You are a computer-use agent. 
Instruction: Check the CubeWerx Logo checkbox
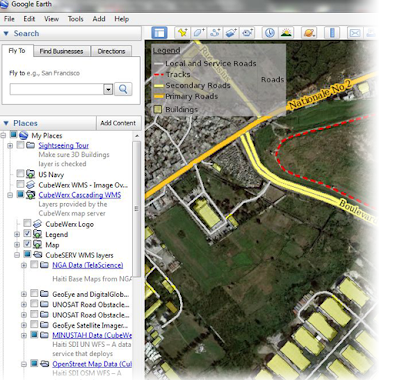[27, 223]
